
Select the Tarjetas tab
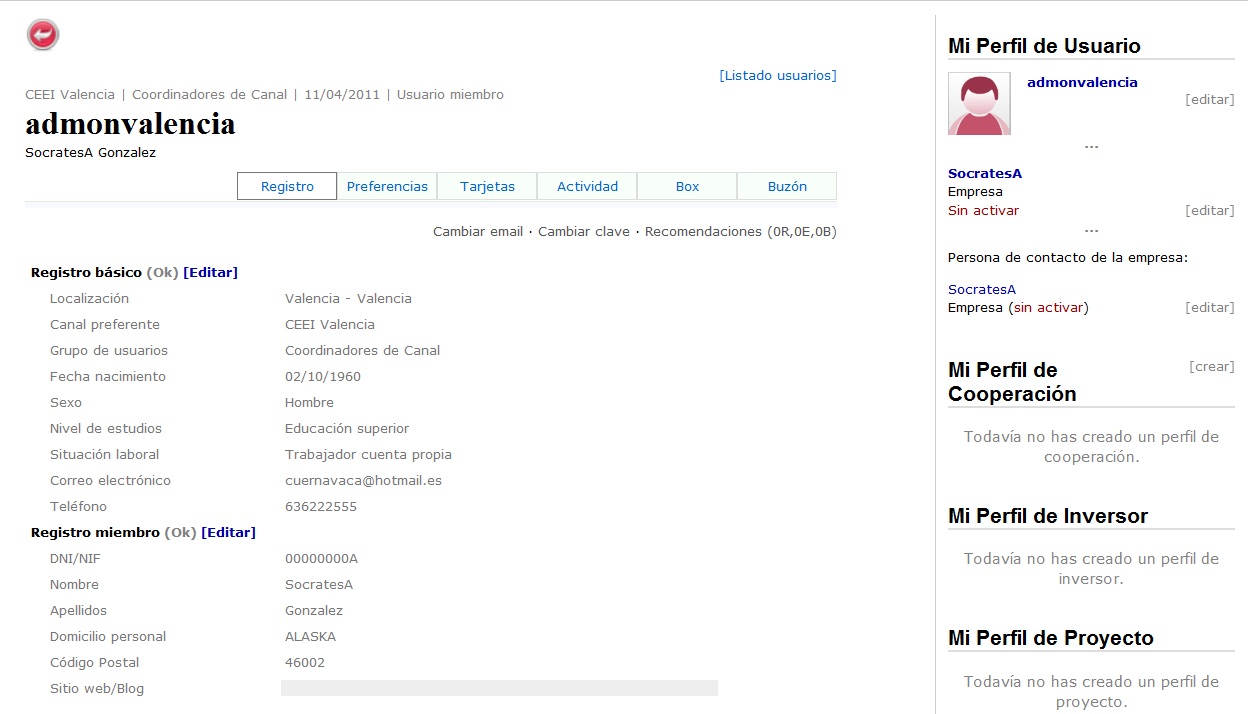tap(487, 186)
